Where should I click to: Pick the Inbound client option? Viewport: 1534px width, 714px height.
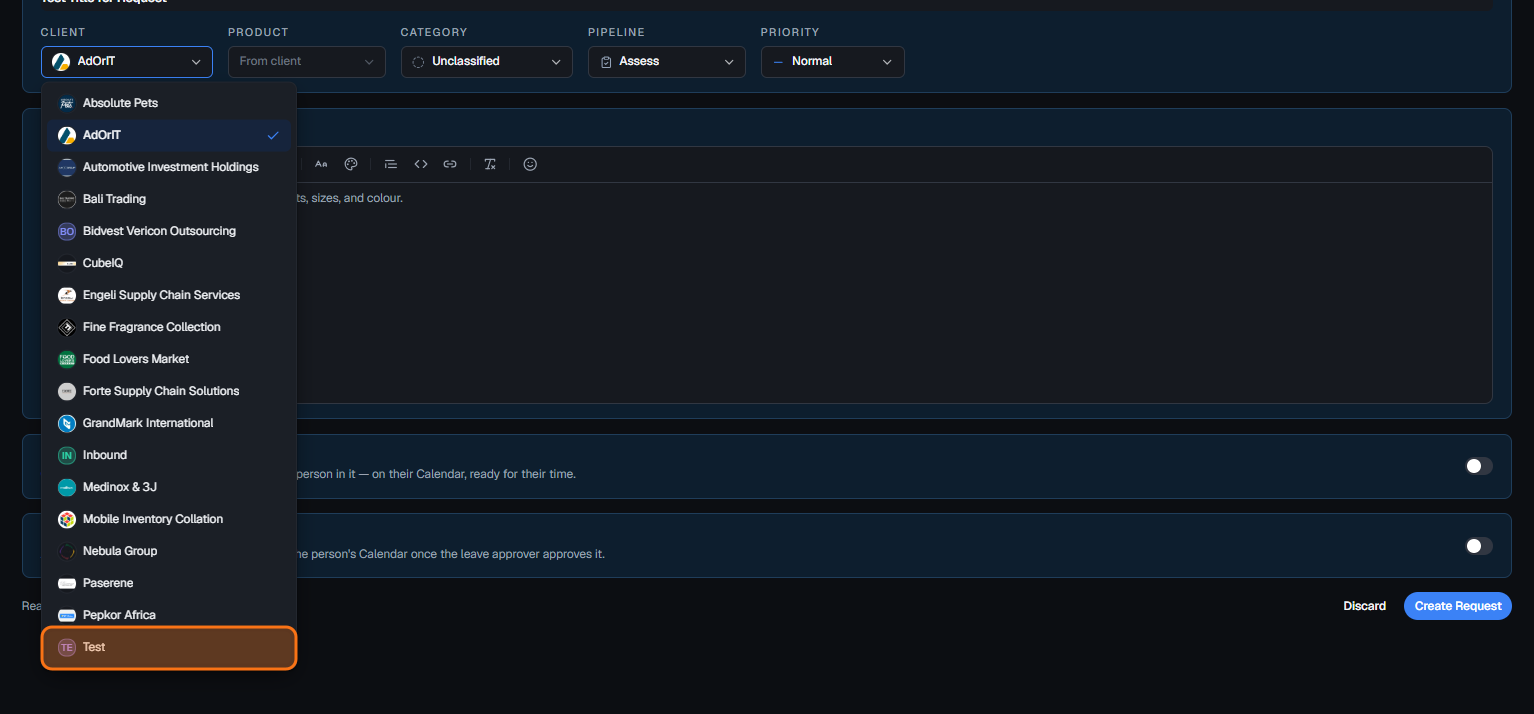click(169, 455)
